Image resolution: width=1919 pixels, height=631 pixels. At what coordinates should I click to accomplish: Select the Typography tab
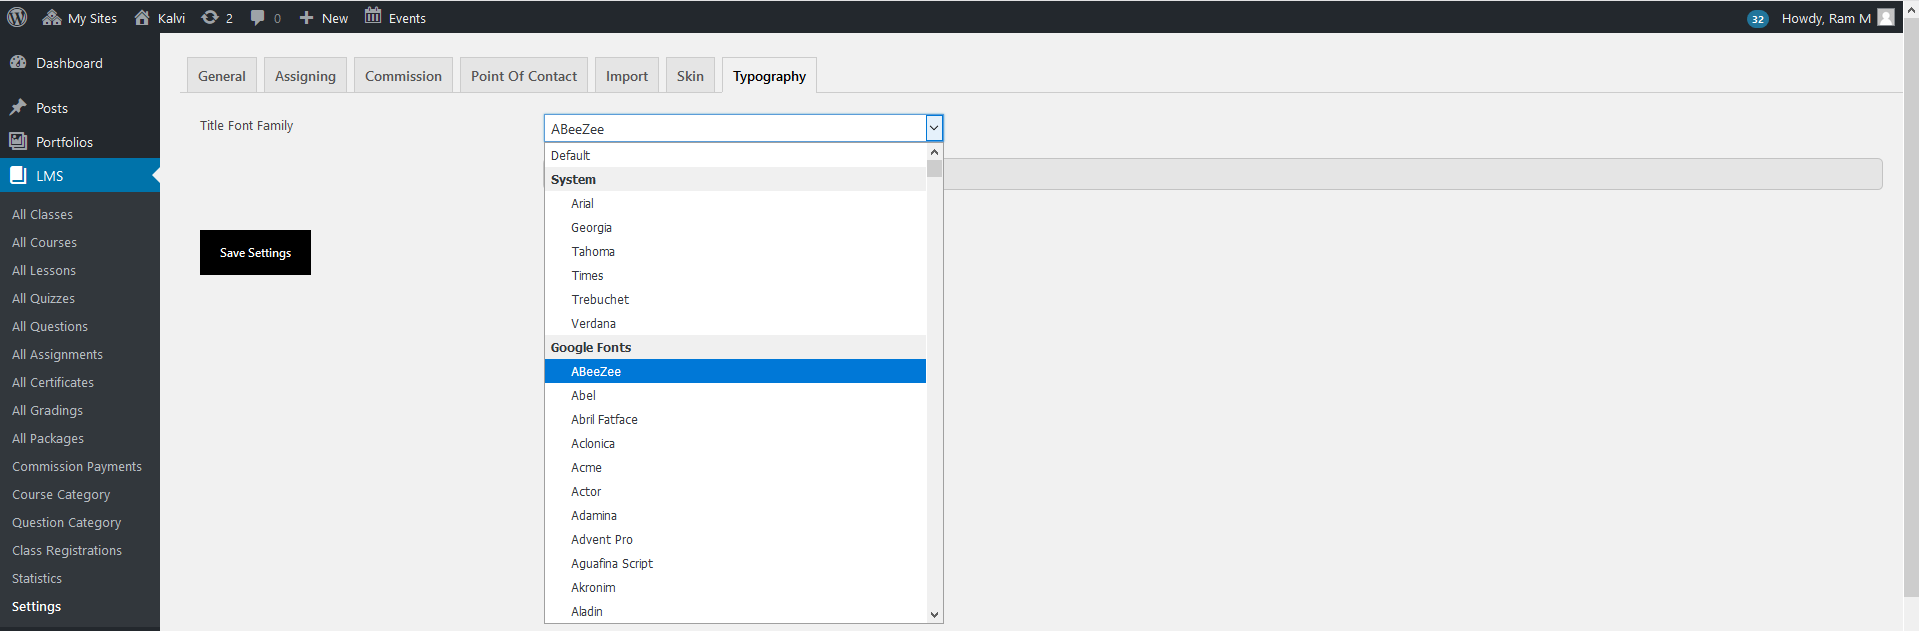click(x=769, y=75)
